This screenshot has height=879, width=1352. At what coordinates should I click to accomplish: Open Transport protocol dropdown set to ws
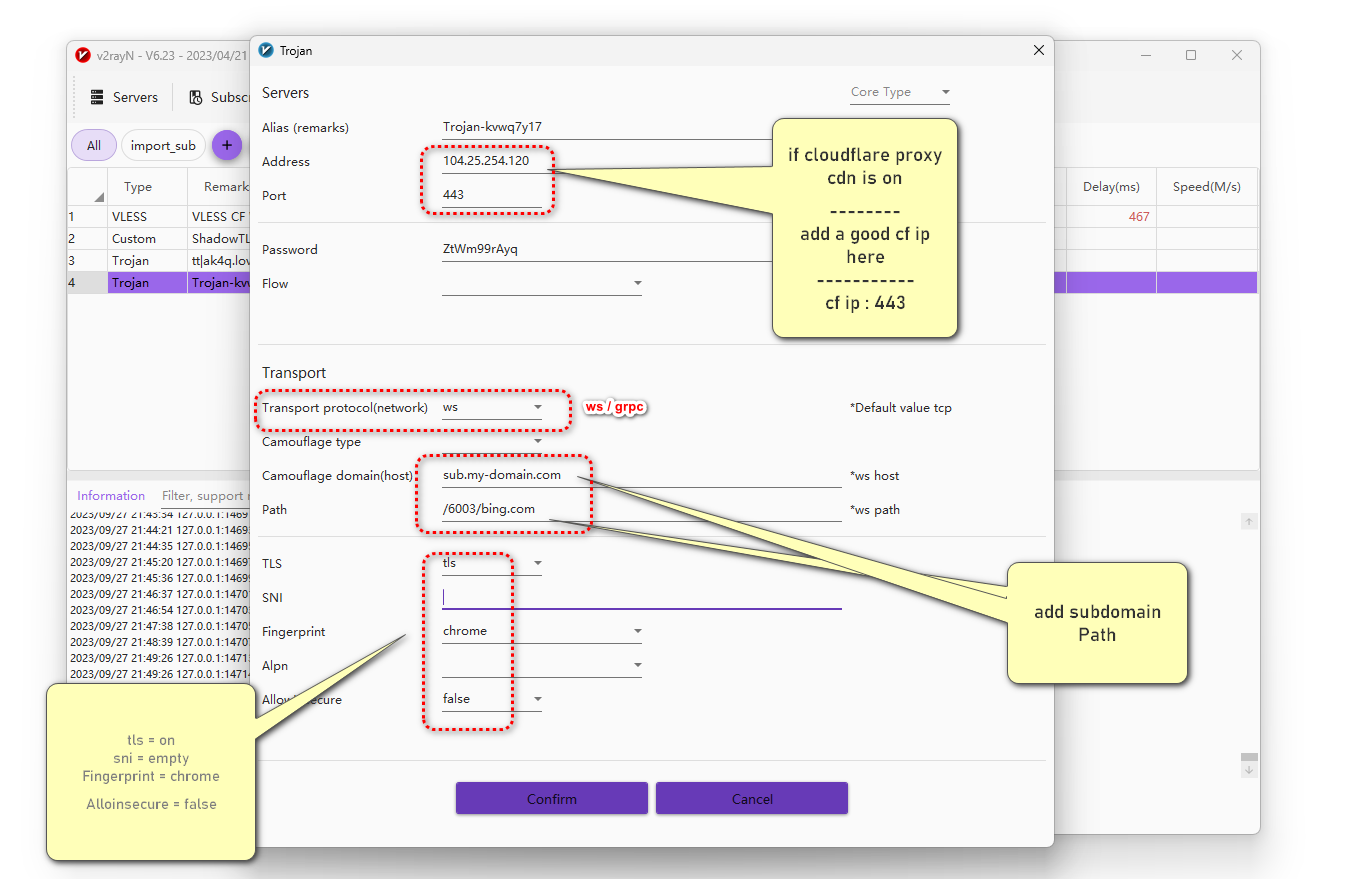[492, 408]
